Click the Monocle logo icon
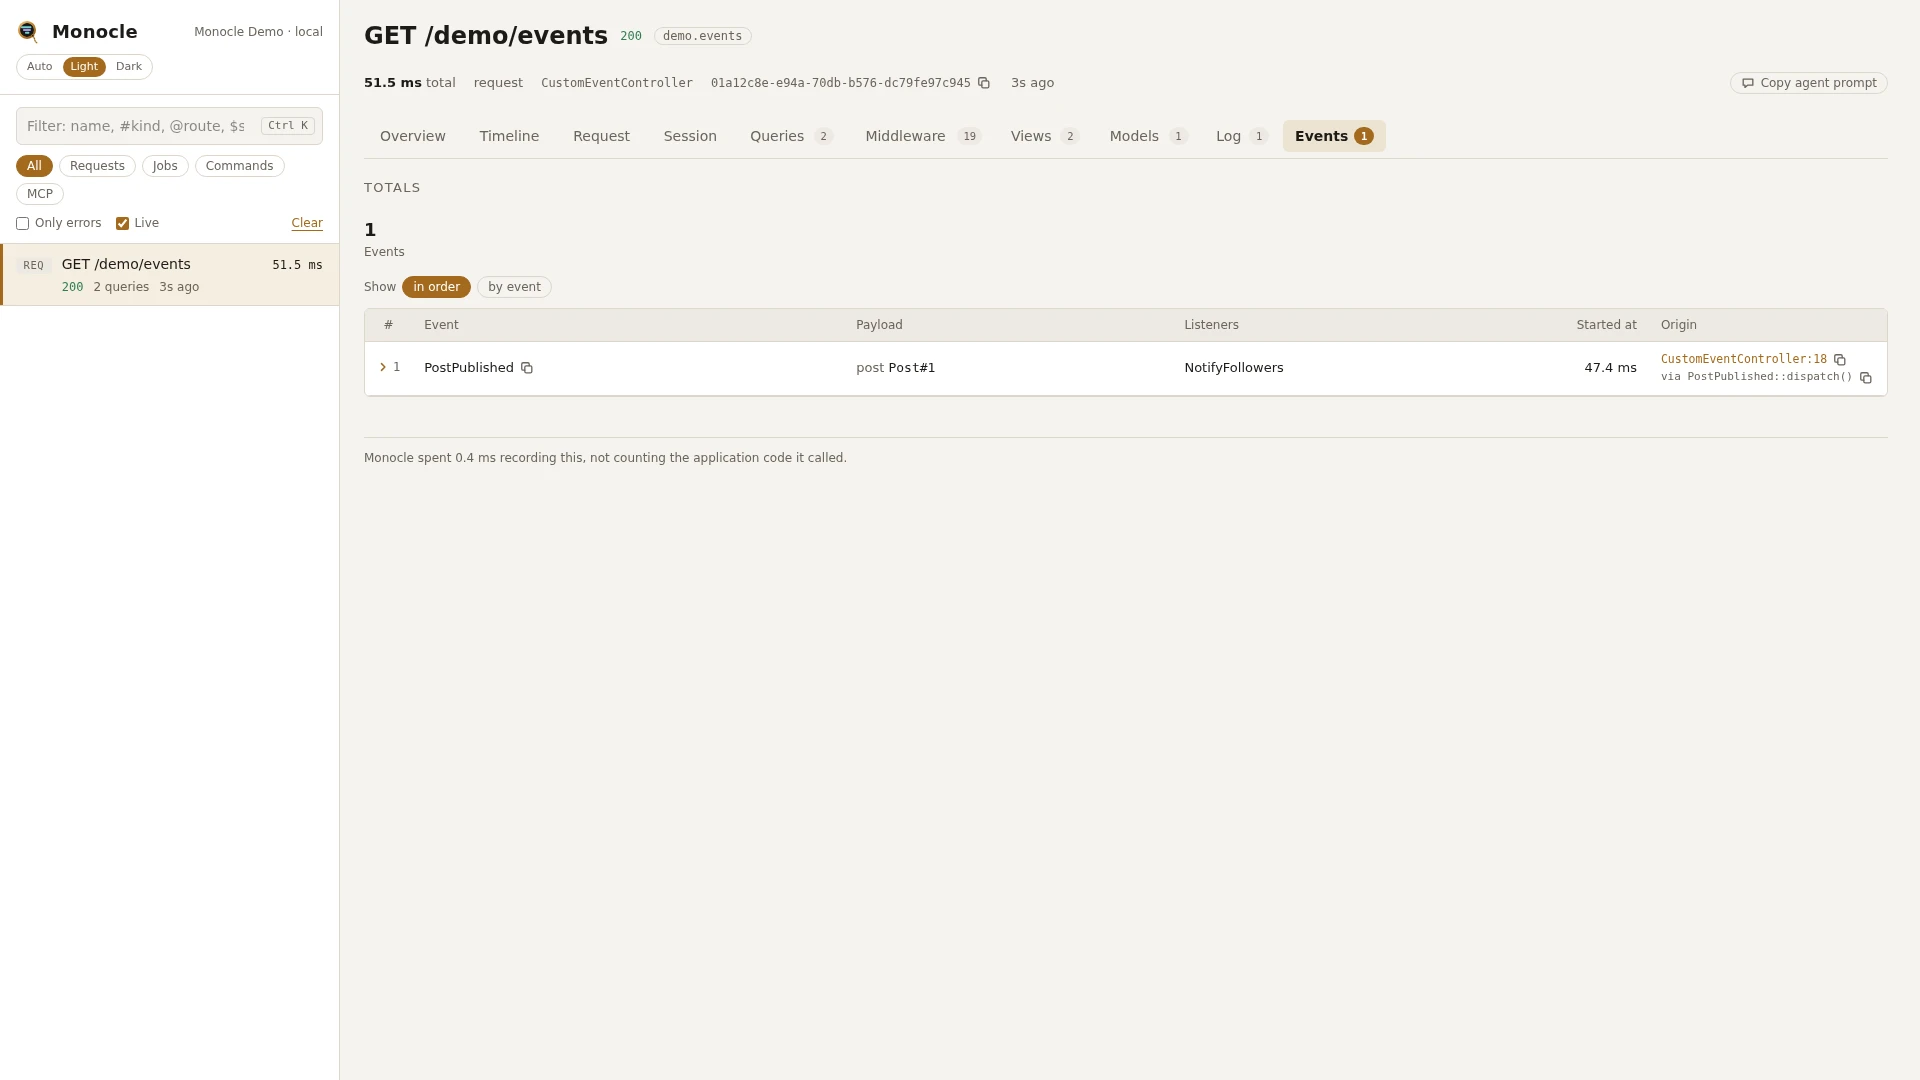 pyautogui.click(x=28, y=32)
